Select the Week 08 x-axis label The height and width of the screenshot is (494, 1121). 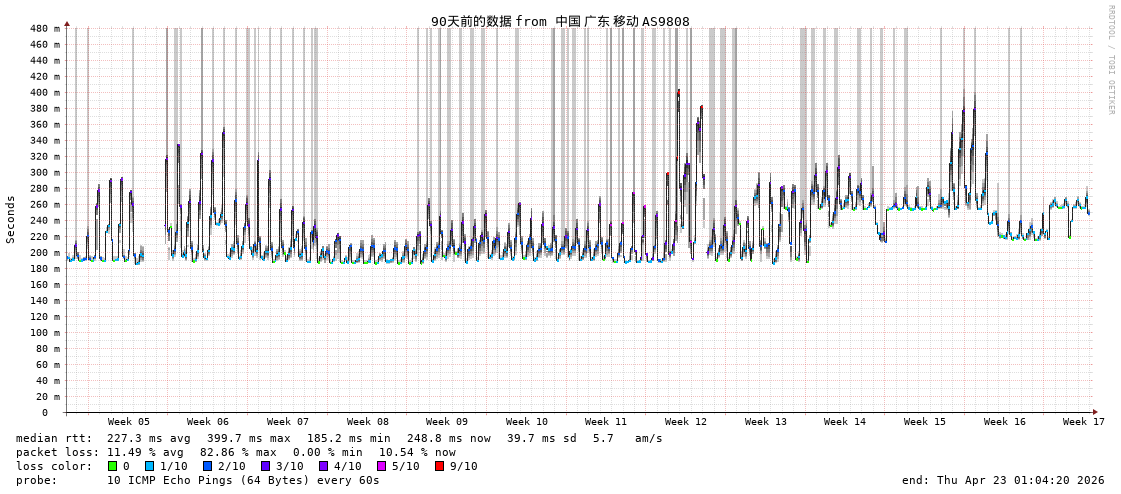click(x=368, y=422)
